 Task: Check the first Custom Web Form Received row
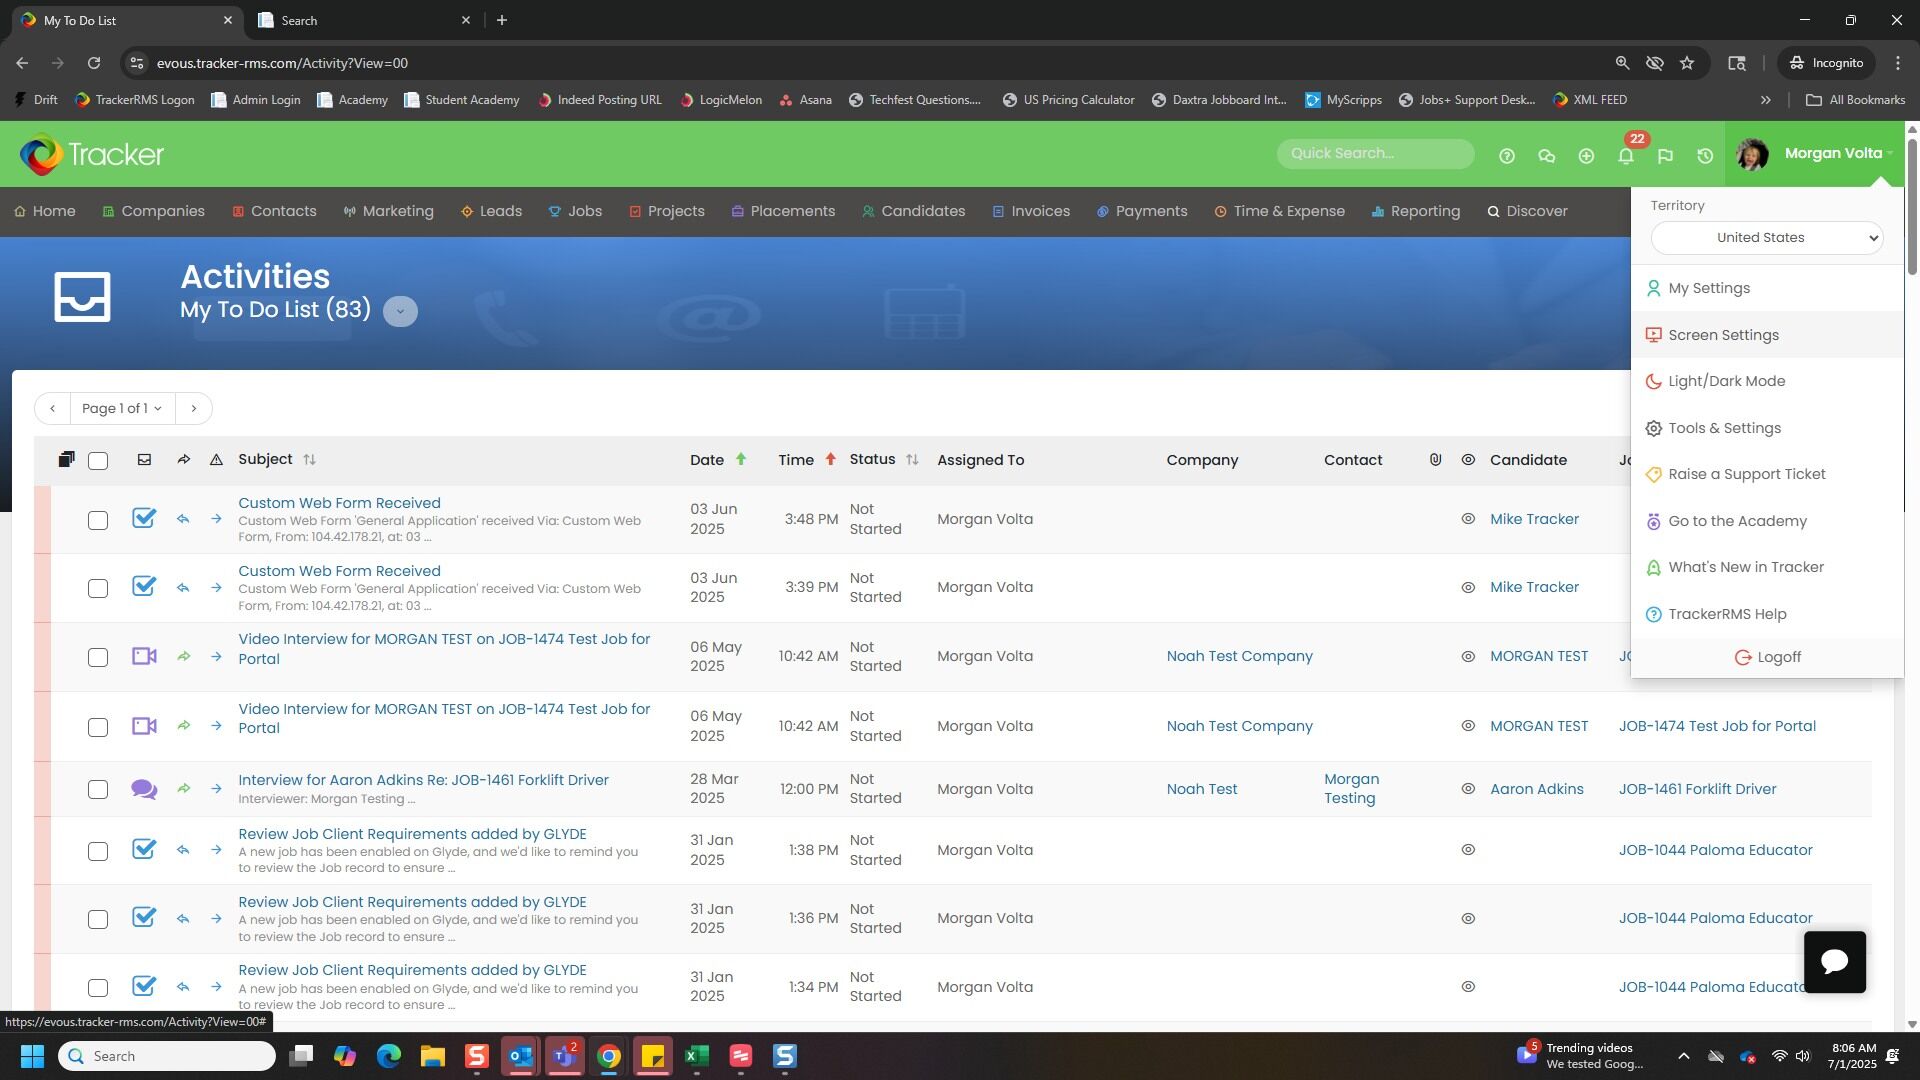(98, 520)
